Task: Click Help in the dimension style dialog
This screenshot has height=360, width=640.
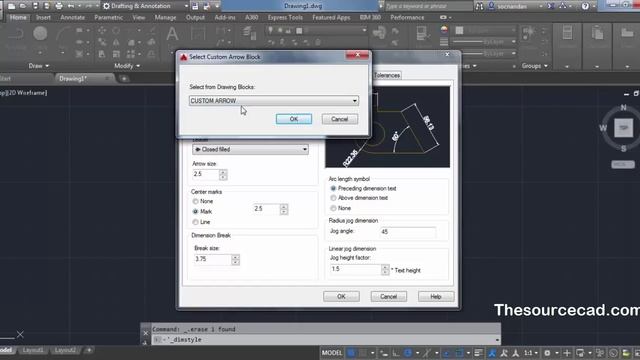Action: coord(436,296)
